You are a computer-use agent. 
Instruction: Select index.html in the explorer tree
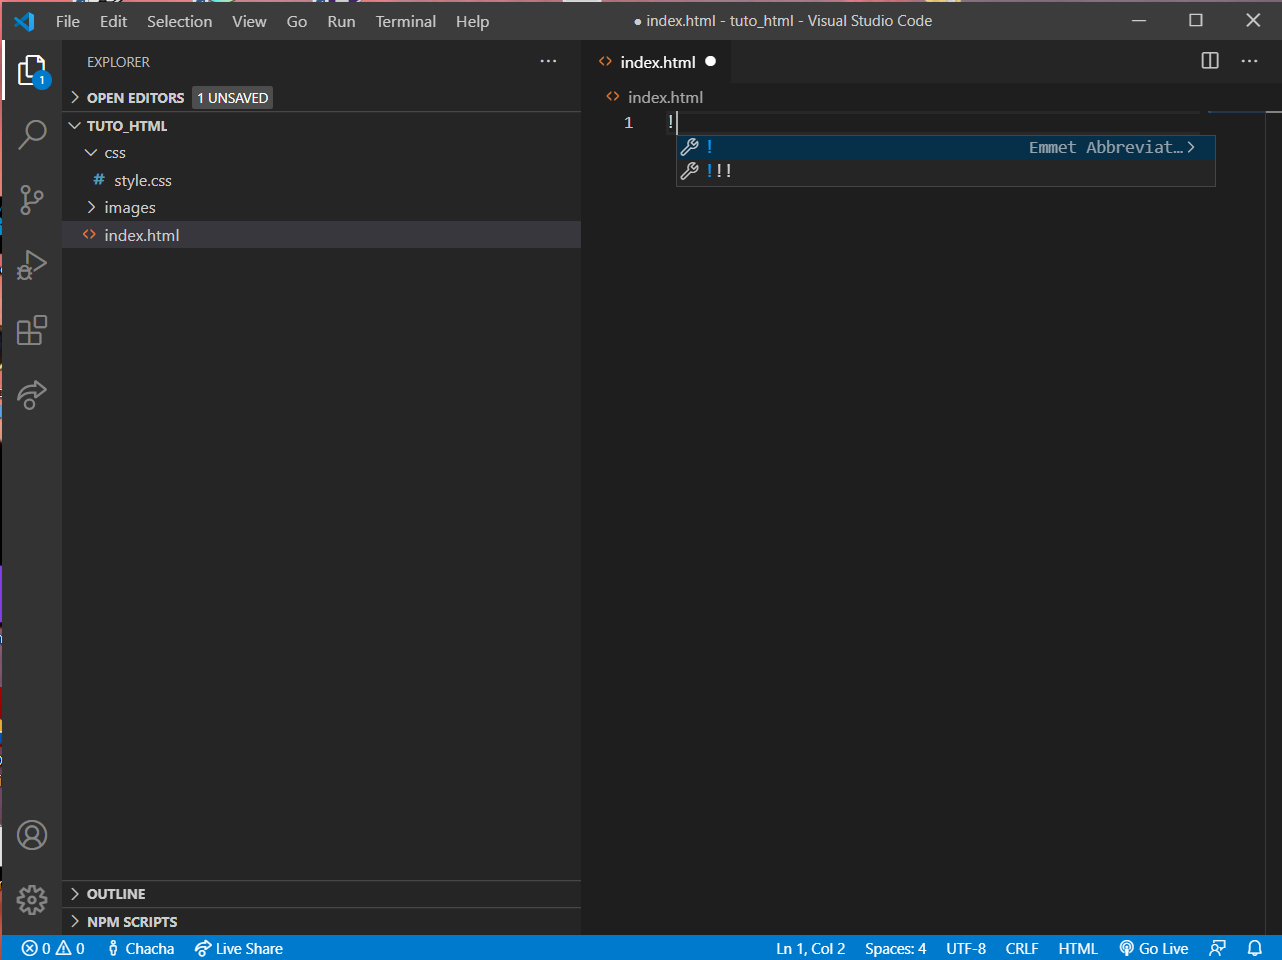(321, 235)
